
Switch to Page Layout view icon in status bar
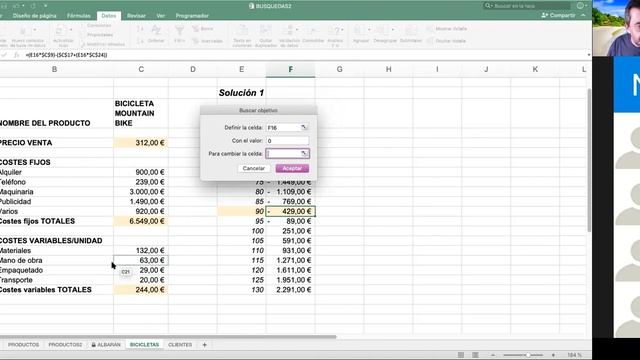click(475, 355)
